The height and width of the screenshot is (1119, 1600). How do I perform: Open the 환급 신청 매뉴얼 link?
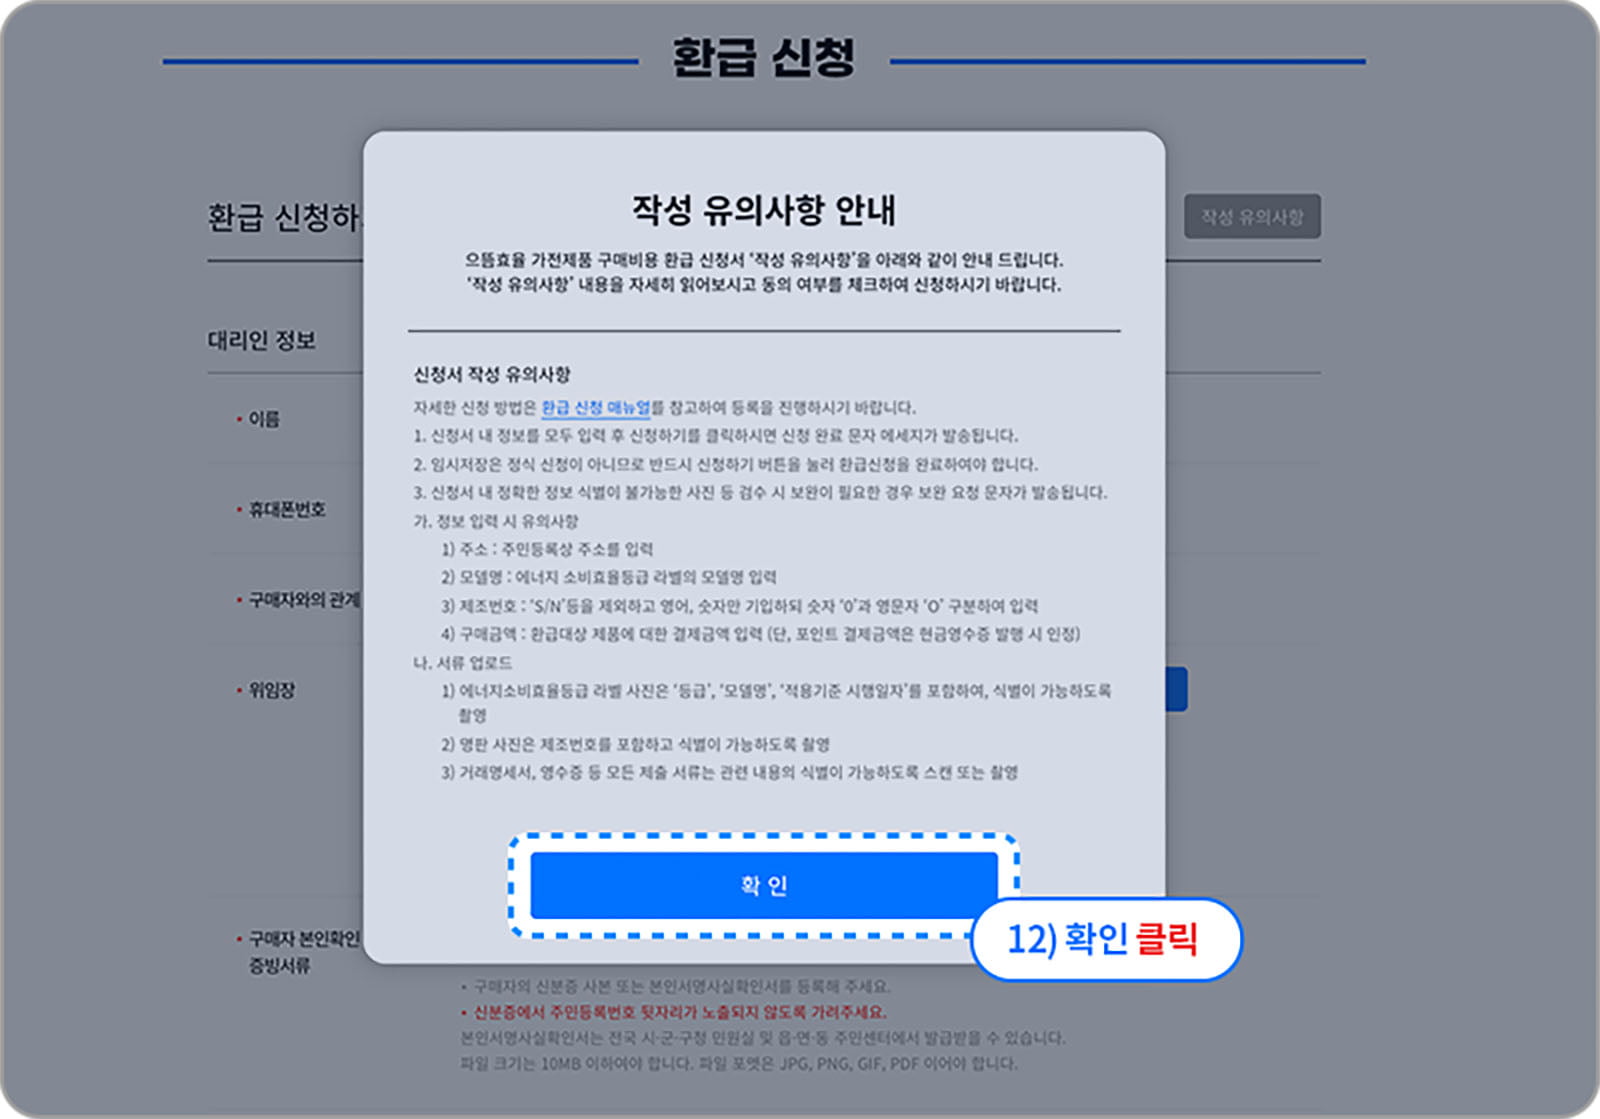point(595,408)
